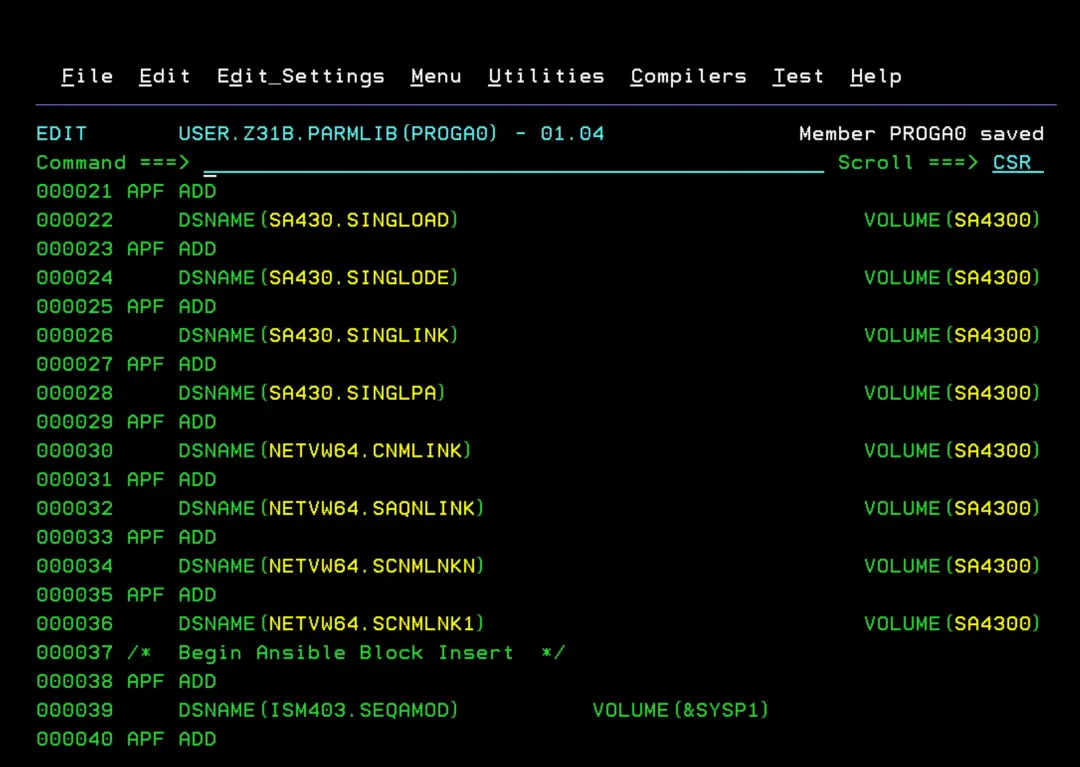Click into the Command input line

click(x=513, y=162)
